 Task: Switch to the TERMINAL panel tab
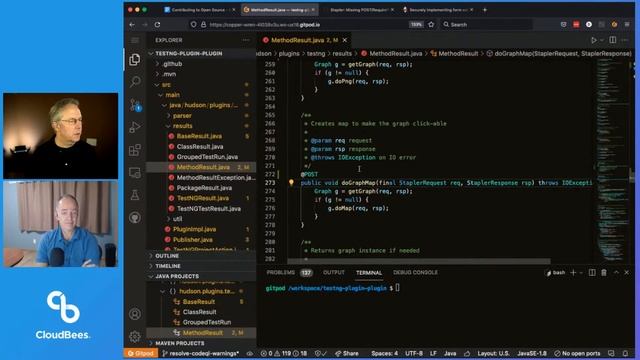[x=369, y=273]
